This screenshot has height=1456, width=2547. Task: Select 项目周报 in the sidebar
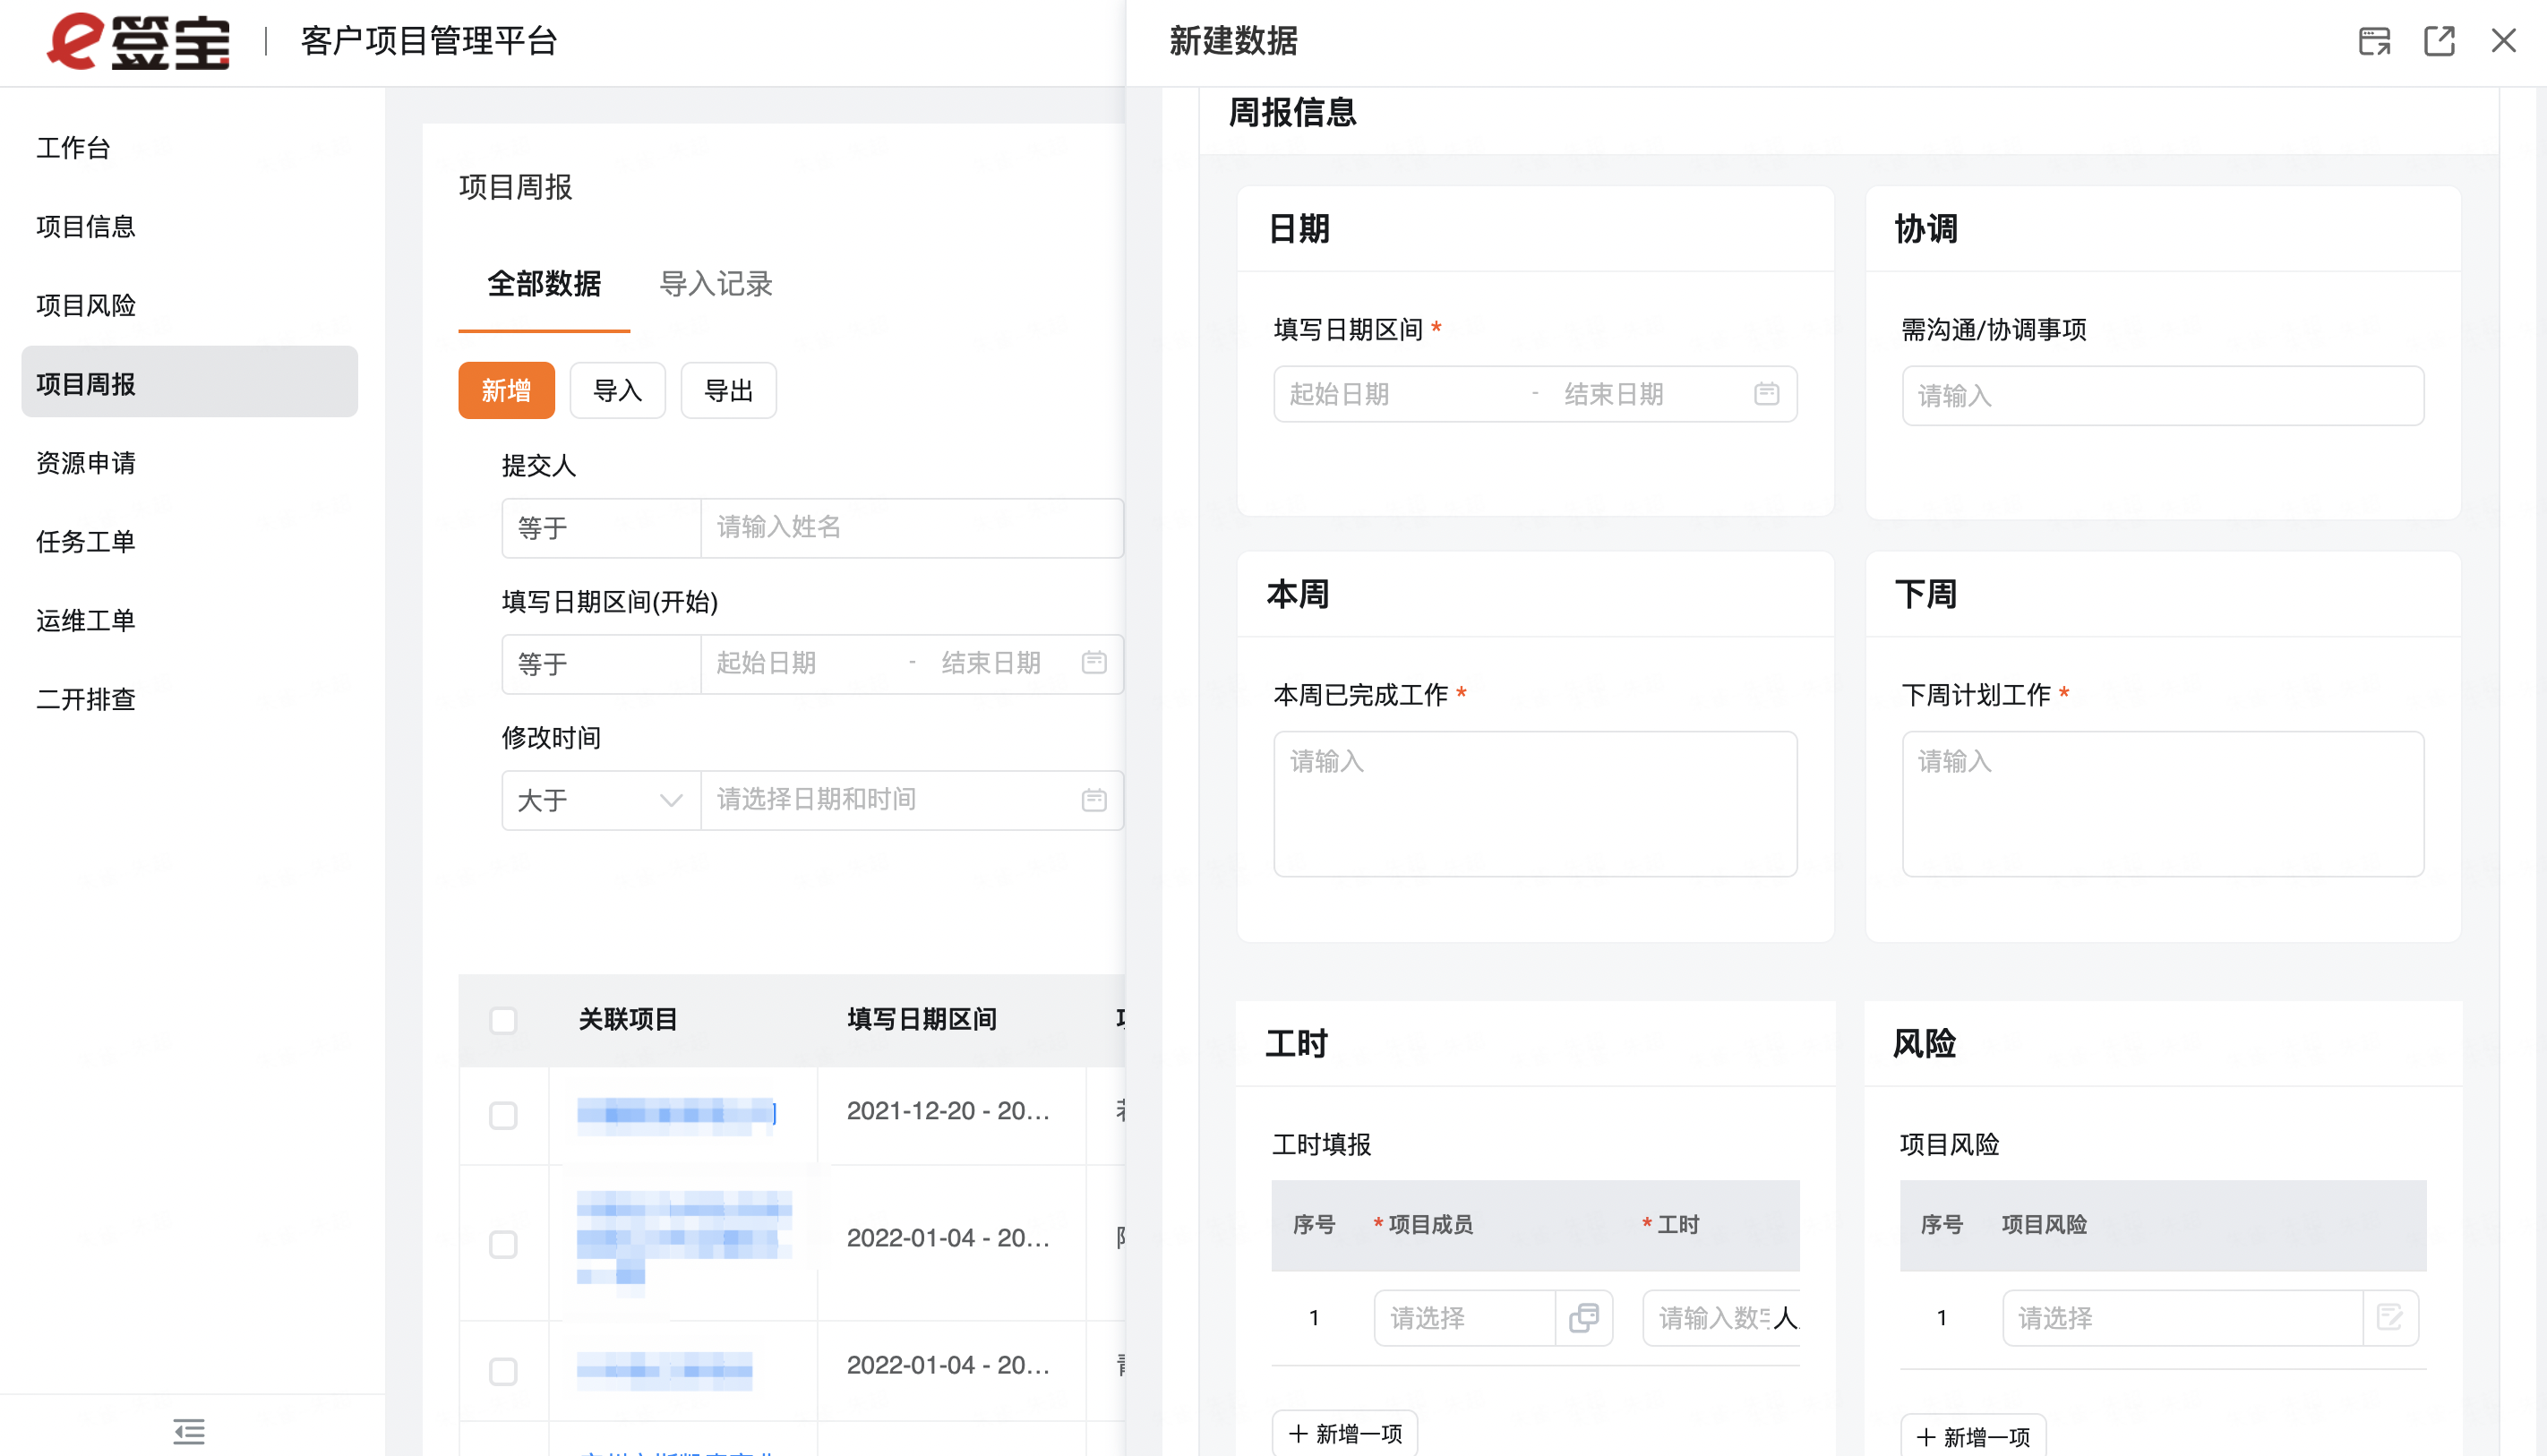click(190, 382)
